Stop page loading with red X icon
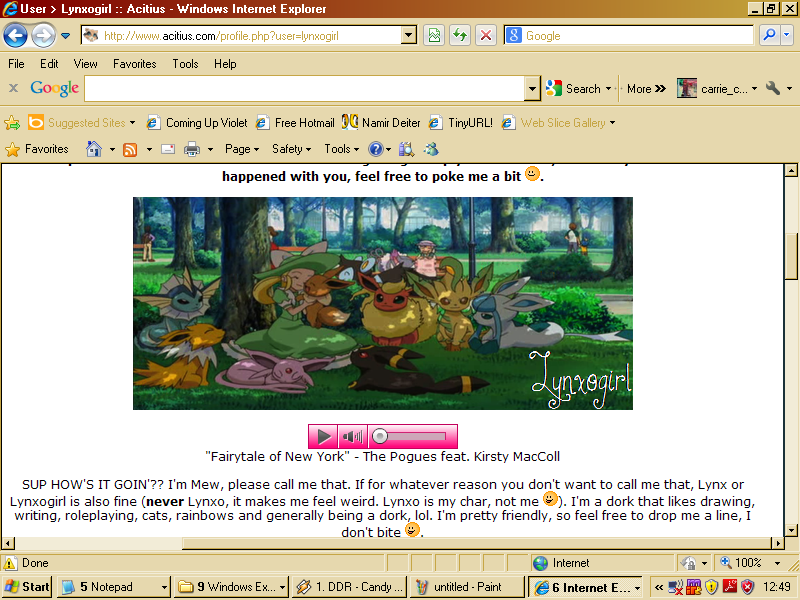Image resolution: width=800 pixels, height=600 pixels. point(486,36)
